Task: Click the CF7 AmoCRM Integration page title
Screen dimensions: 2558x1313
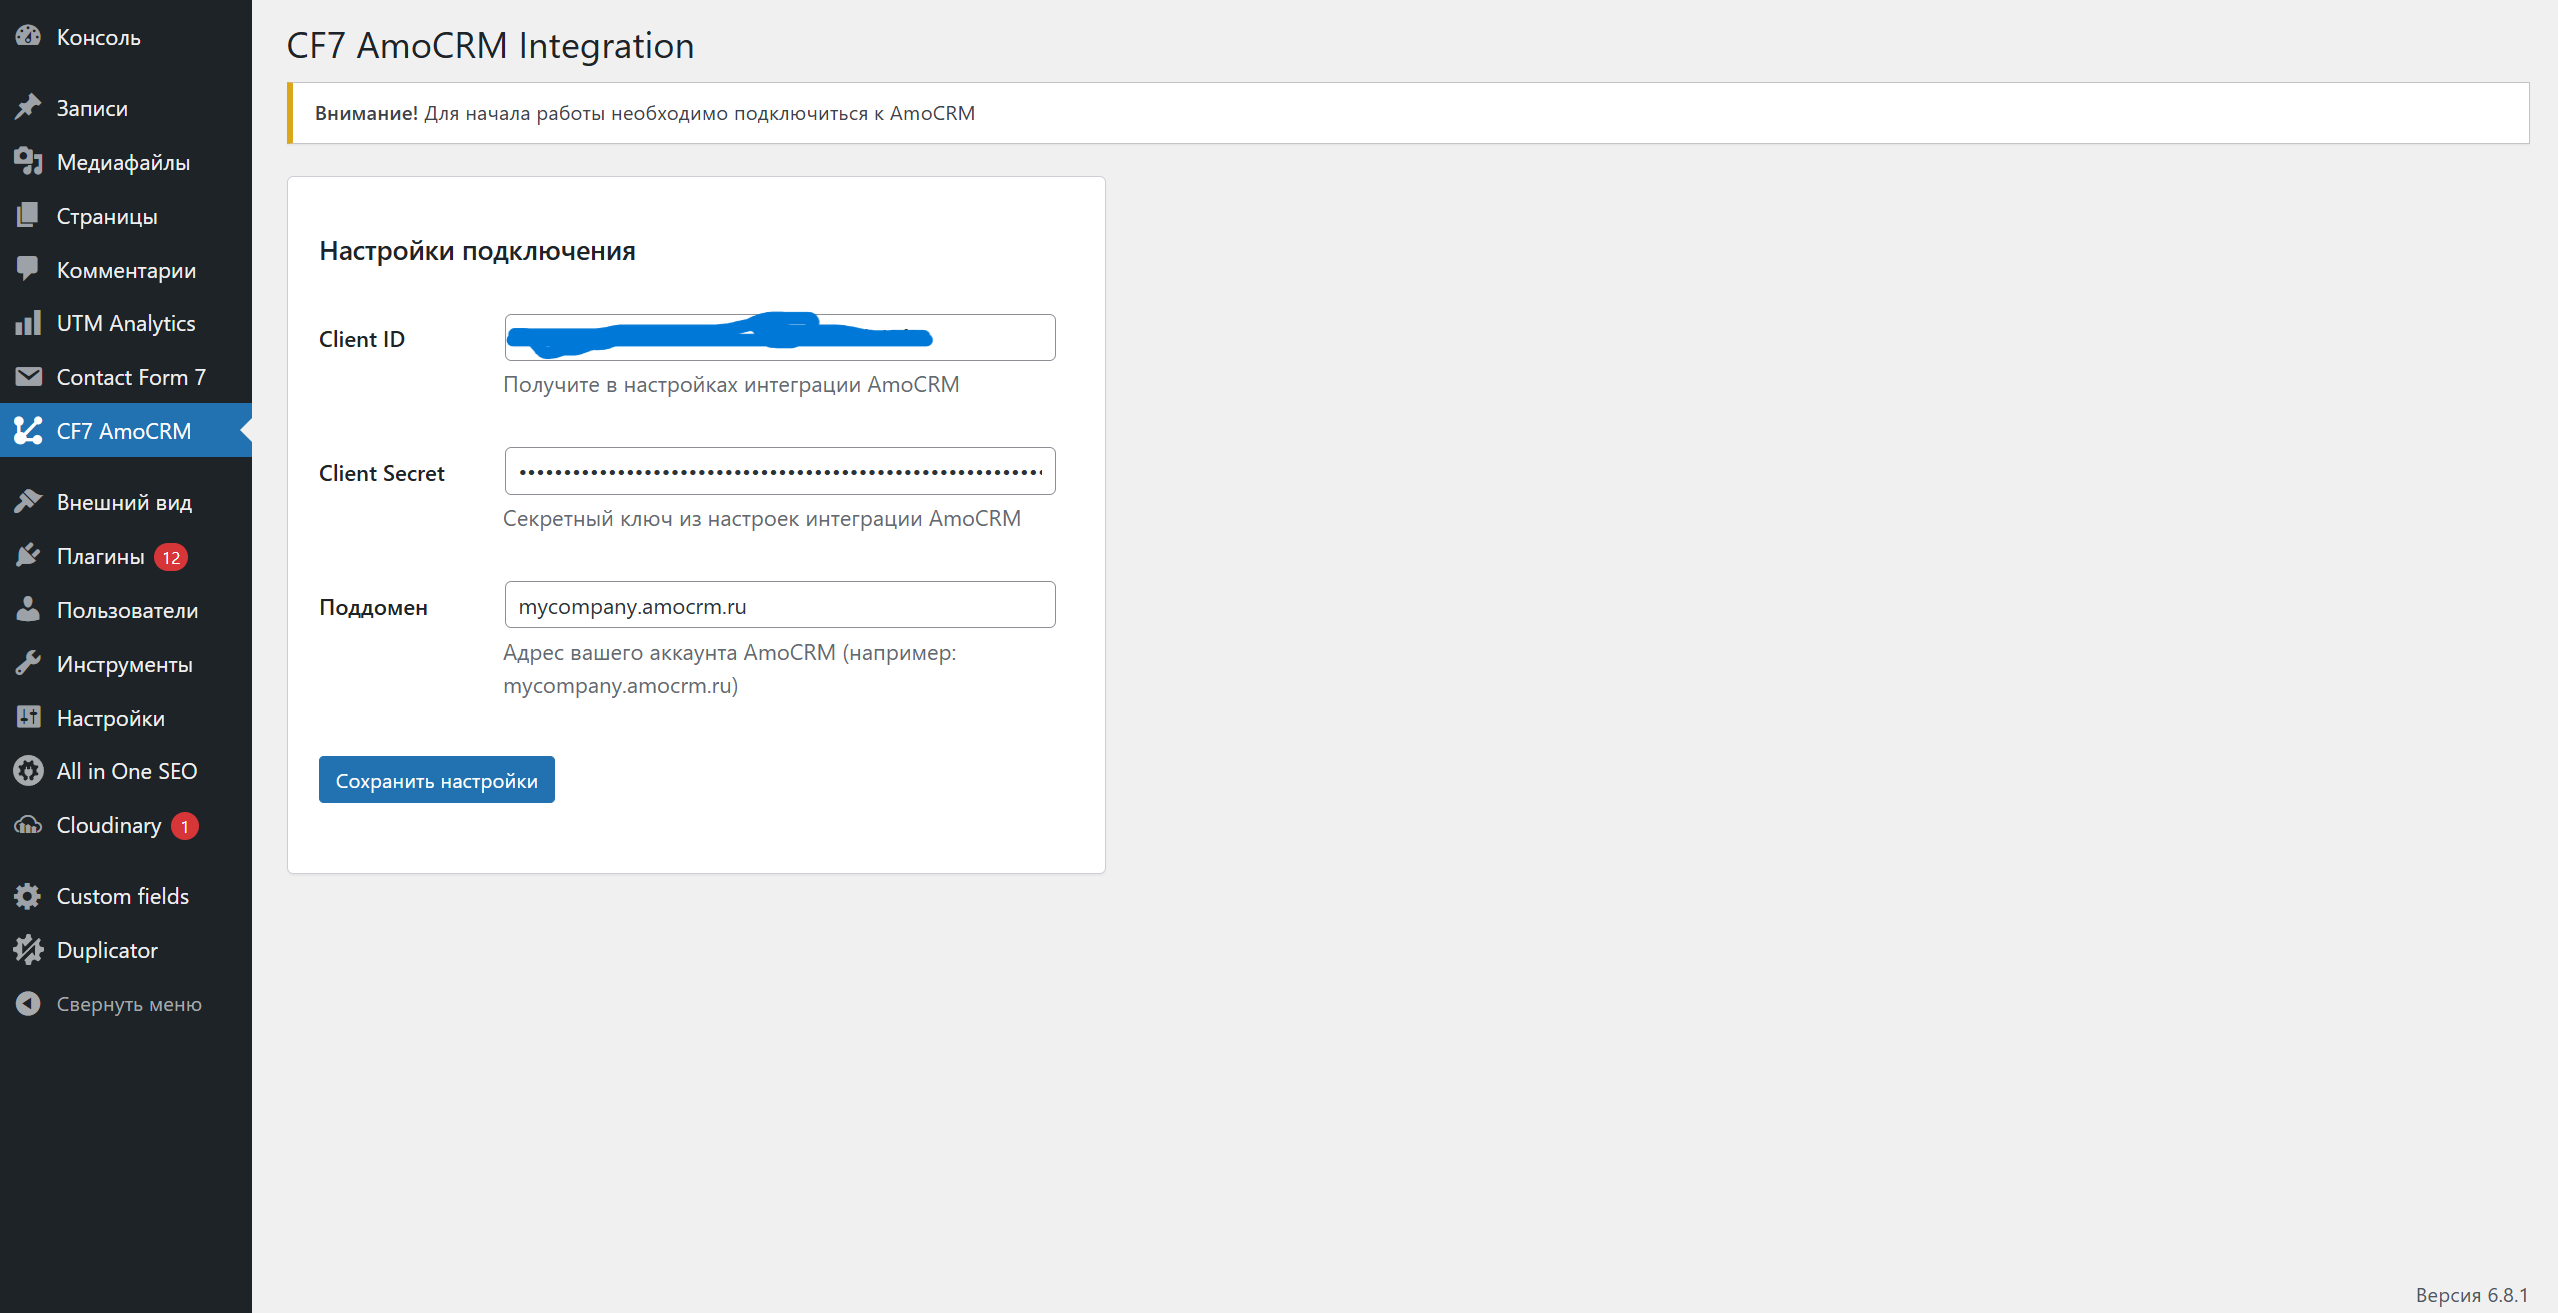Action: [x=490, y=46]
